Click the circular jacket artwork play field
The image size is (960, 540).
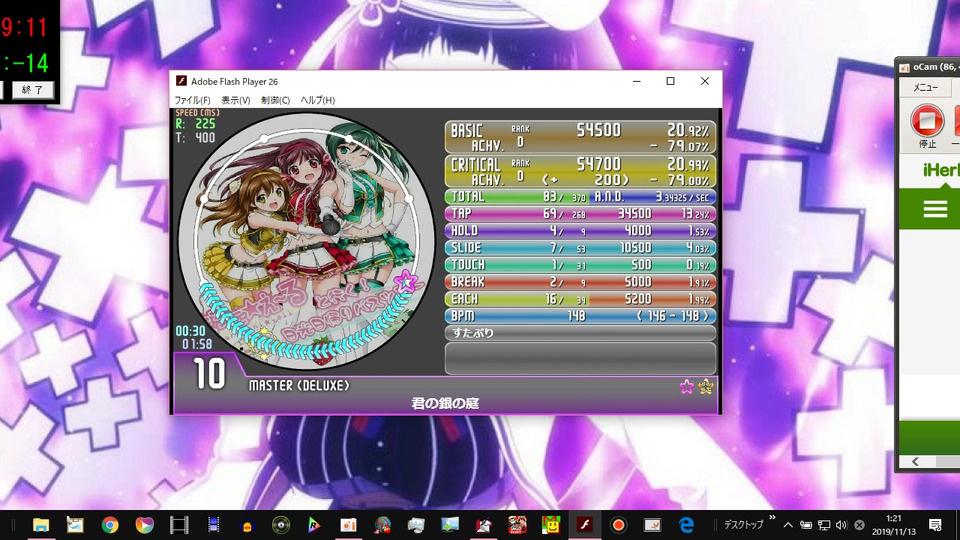coord(306,241)
